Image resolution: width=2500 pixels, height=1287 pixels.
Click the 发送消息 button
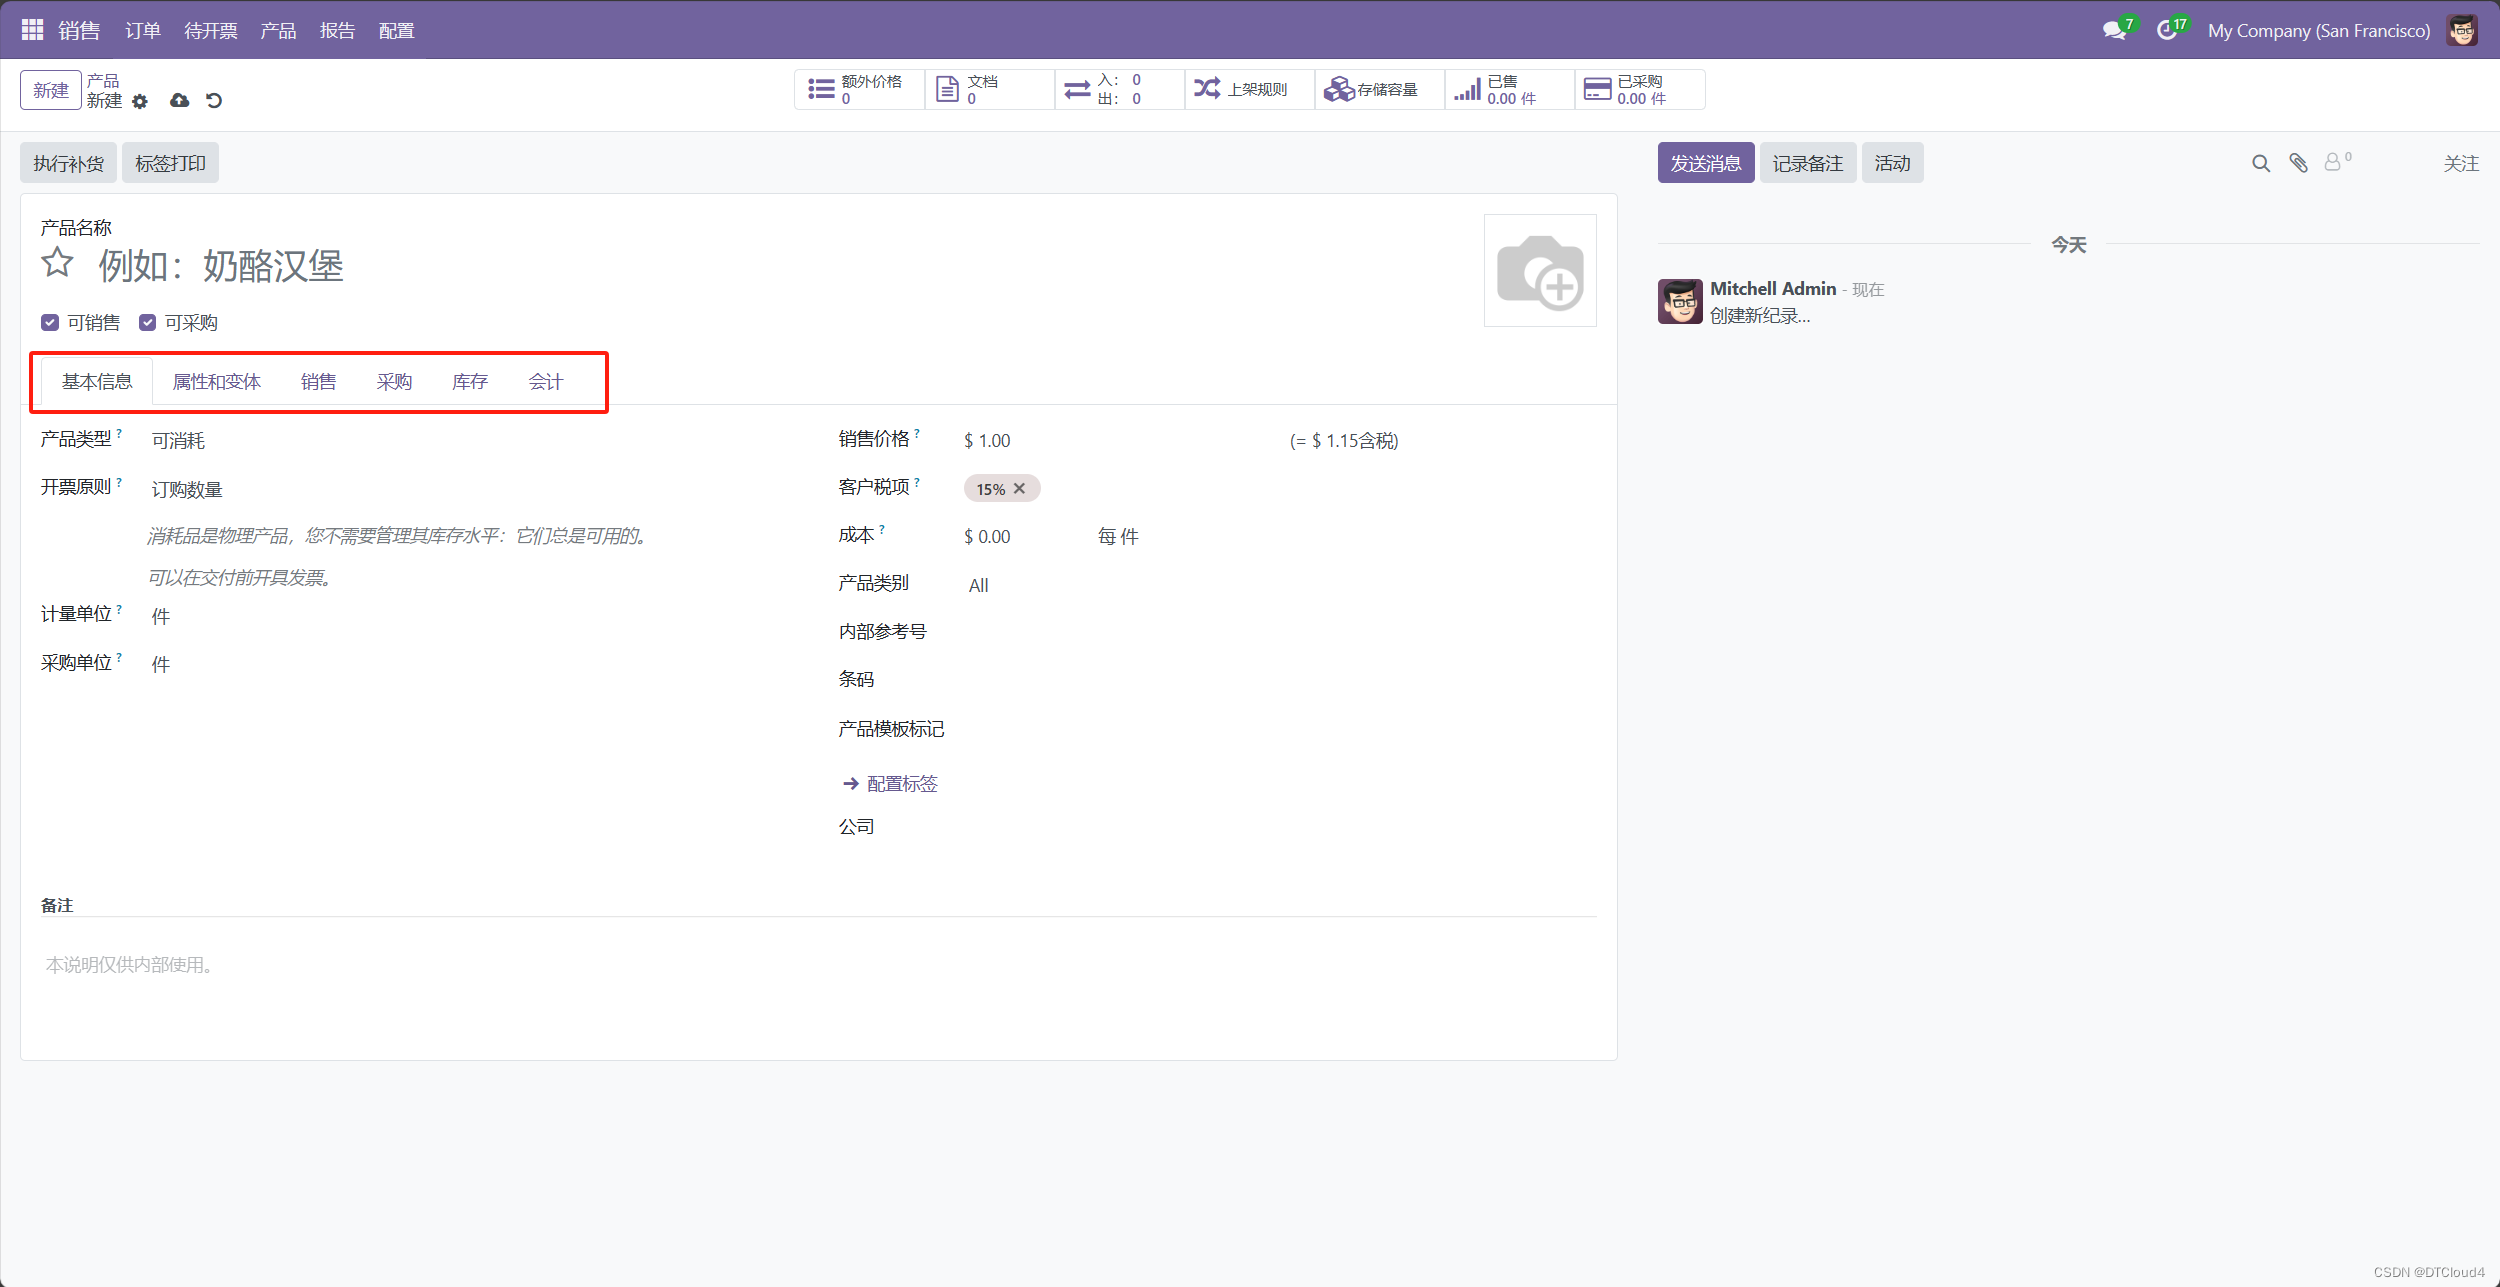[1705, 163]
